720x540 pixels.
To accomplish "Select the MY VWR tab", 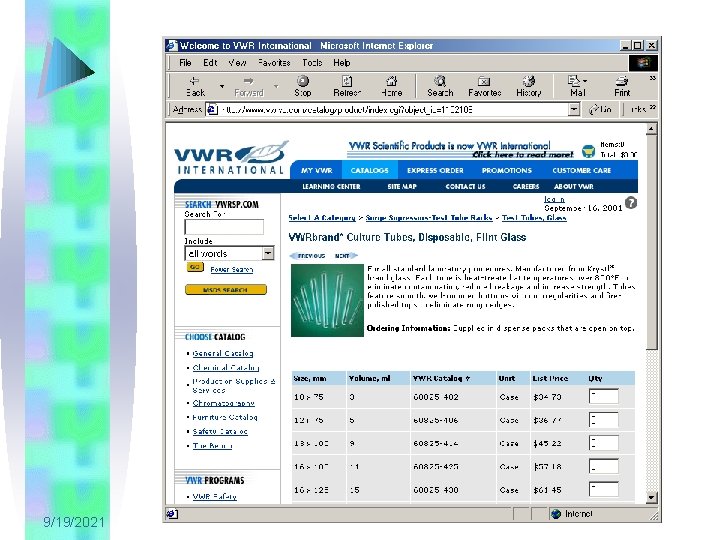I will click(x=316, y=170).
